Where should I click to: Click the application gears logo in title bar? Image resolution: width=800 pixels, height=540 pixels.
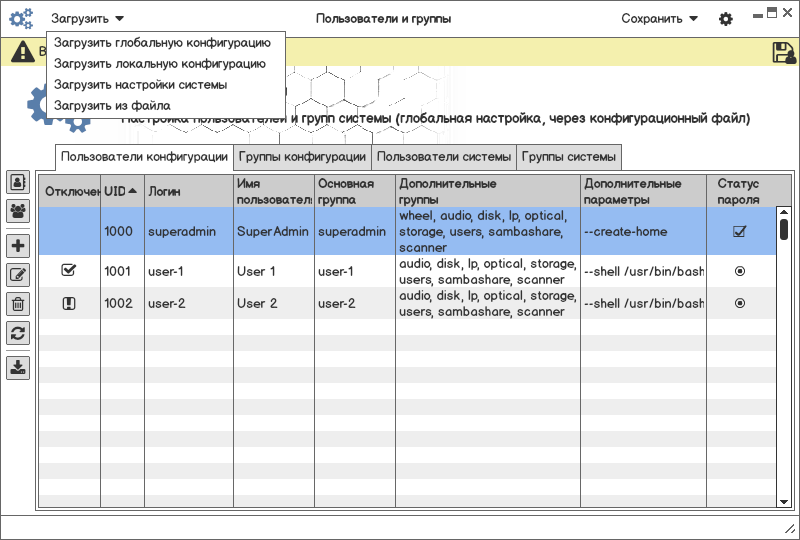tap(21, 19)
